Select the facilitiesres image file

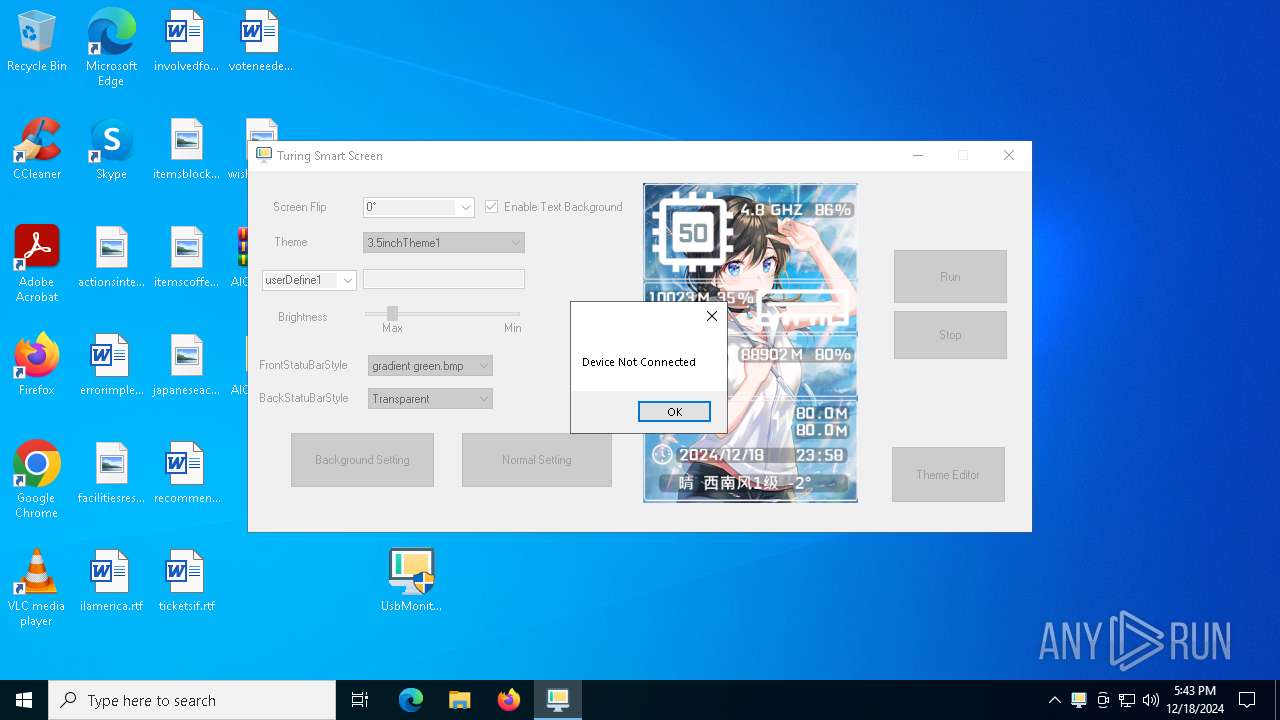click(111, 473)
